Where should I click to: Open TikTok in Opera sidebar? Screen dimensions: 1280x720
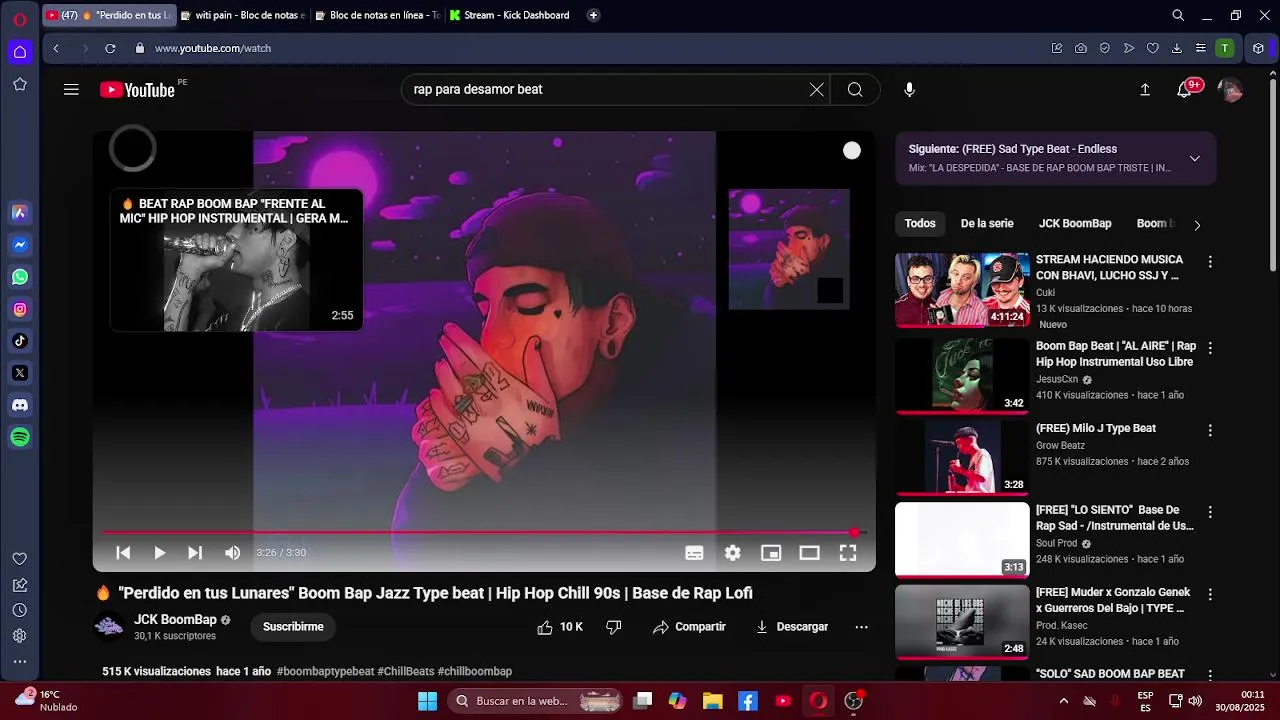pyautogui.click(x=19, y=341)
